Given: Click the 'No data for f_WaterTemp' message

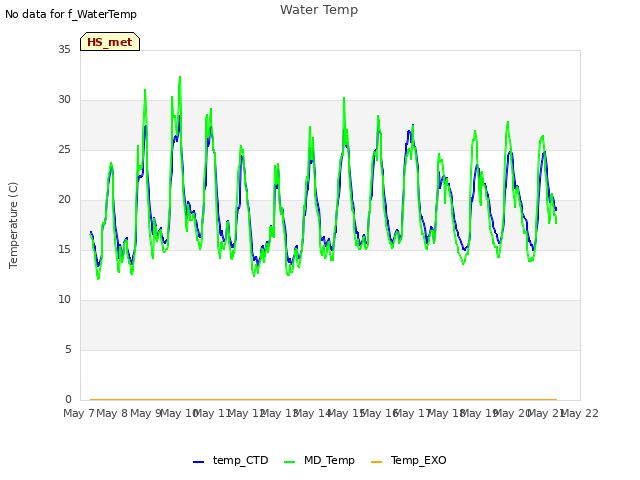Looking at the screenshot, I should click(71, 14).
